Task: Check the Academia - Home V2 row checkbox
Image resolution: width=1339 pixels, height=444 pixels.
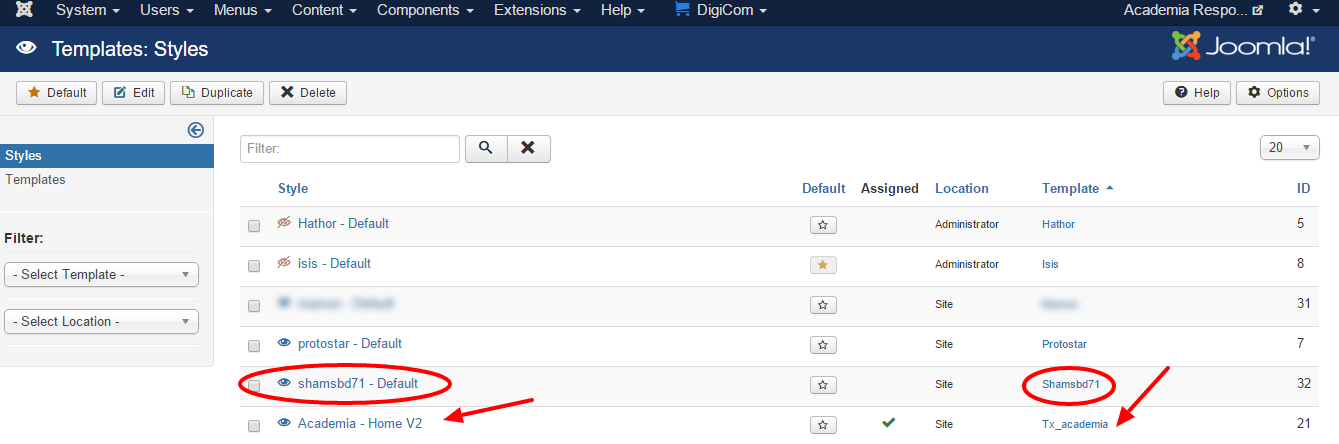Action: pyautogui.click(x=254, y=425)
